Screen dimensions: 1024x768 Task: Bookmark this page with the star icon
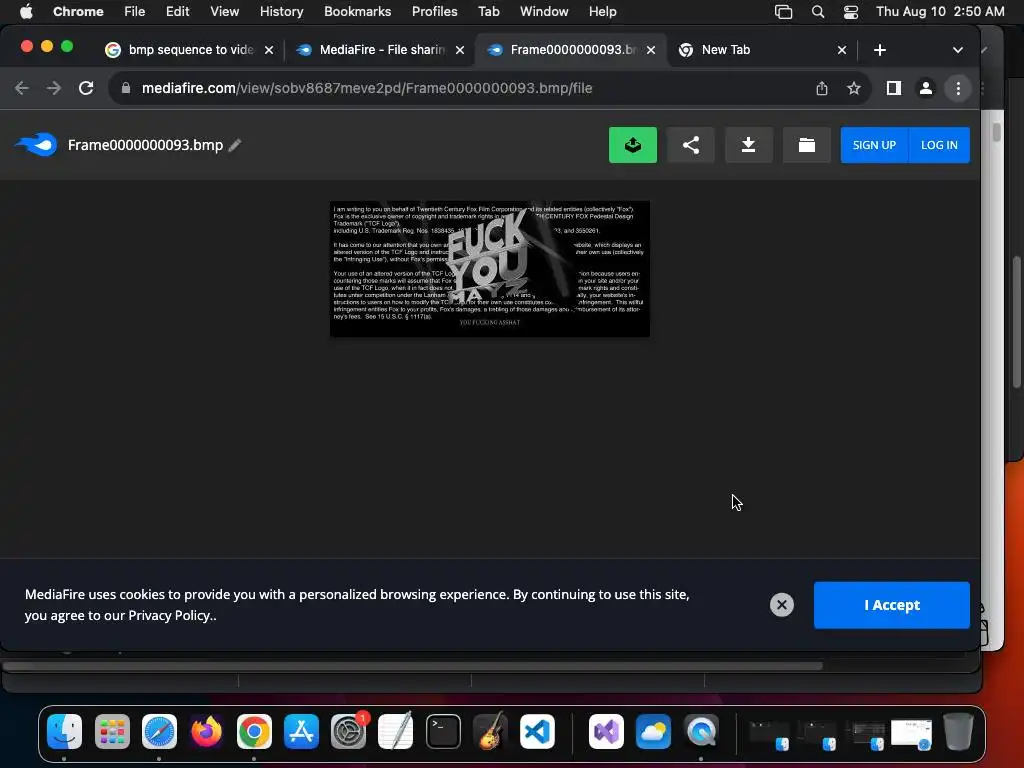[x=854, y=88]
